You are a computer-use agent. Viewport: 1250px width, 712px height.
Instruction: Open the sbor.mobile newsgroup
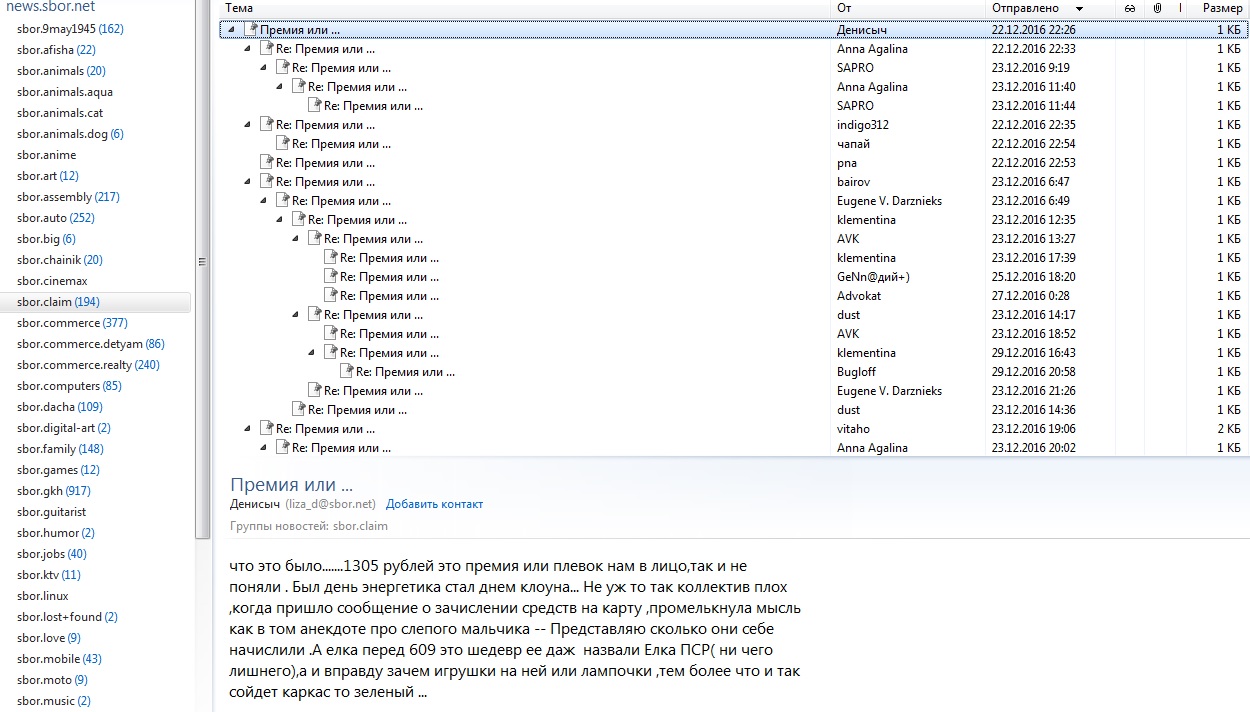click(59, 659)
